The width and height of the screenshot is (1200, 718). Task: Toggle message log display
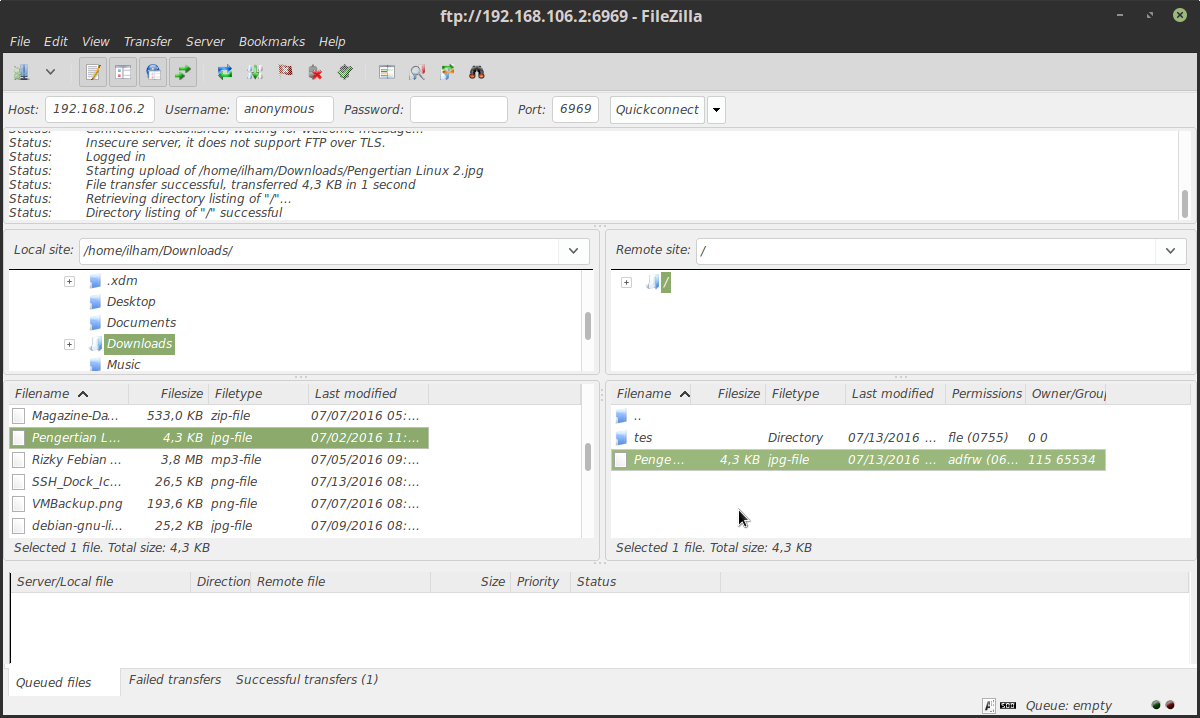point(93,72)
